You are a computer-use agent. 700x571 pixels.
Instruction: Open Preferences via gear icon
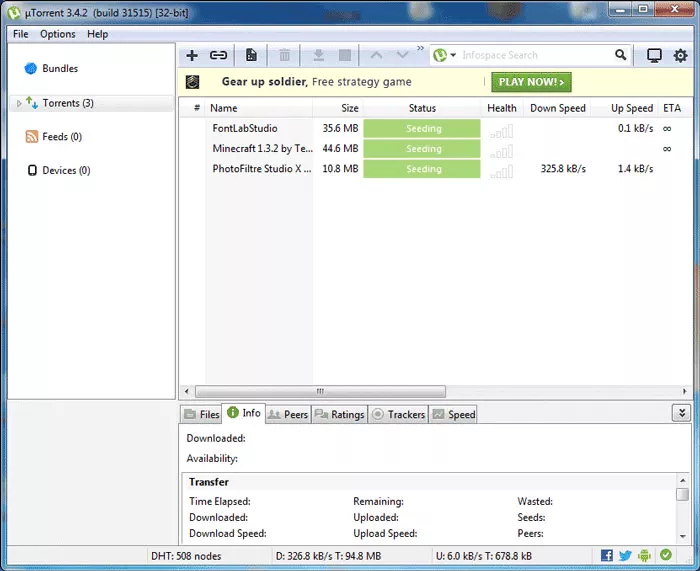point(680,55)
